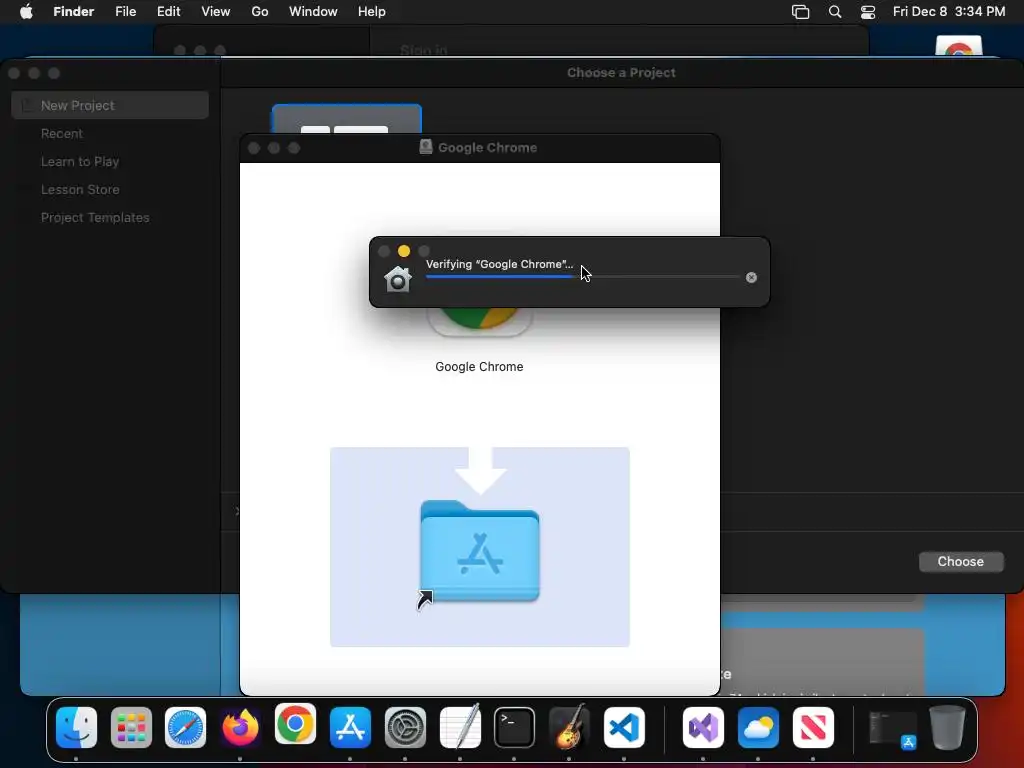Open System Preferences from the Dock

pos(405,727)
